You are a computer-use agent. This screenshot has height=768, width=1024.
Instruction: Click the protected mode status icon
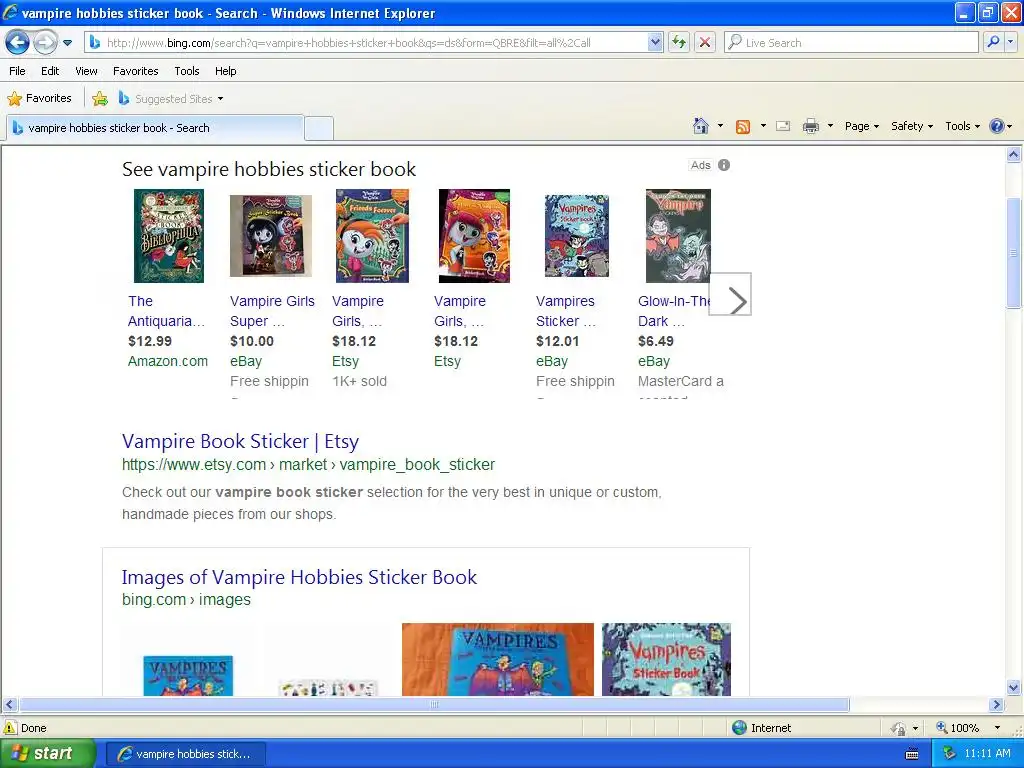point(899,728)
